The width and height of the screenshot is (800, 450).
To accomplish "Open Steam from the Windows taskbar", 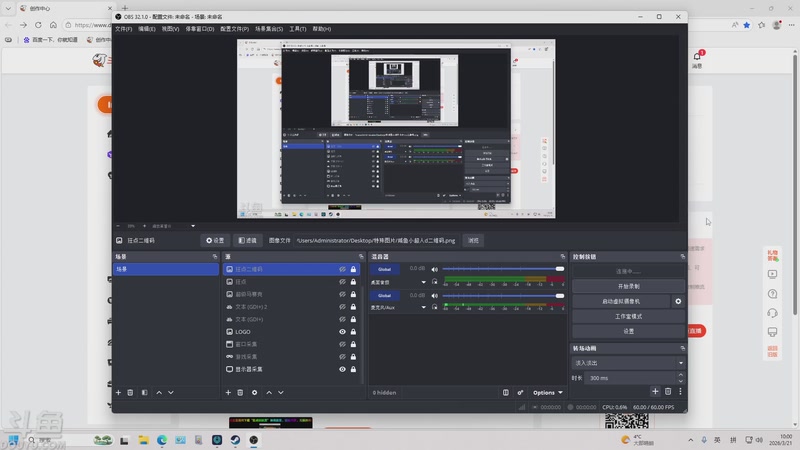I will point(235,440).
